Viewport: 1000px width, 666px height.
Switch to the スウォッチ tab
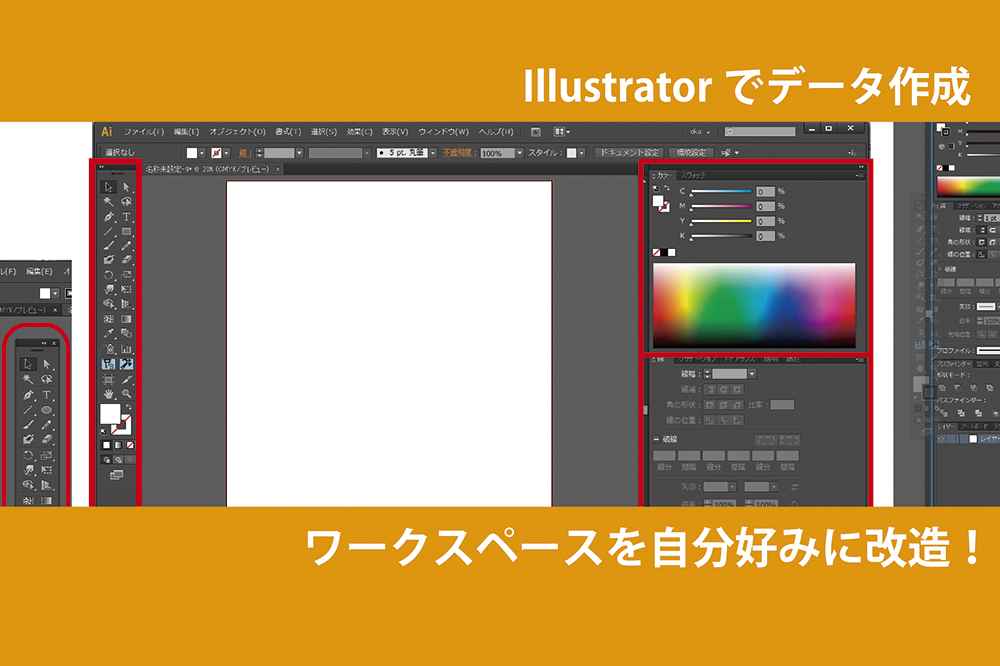[693, 175]
